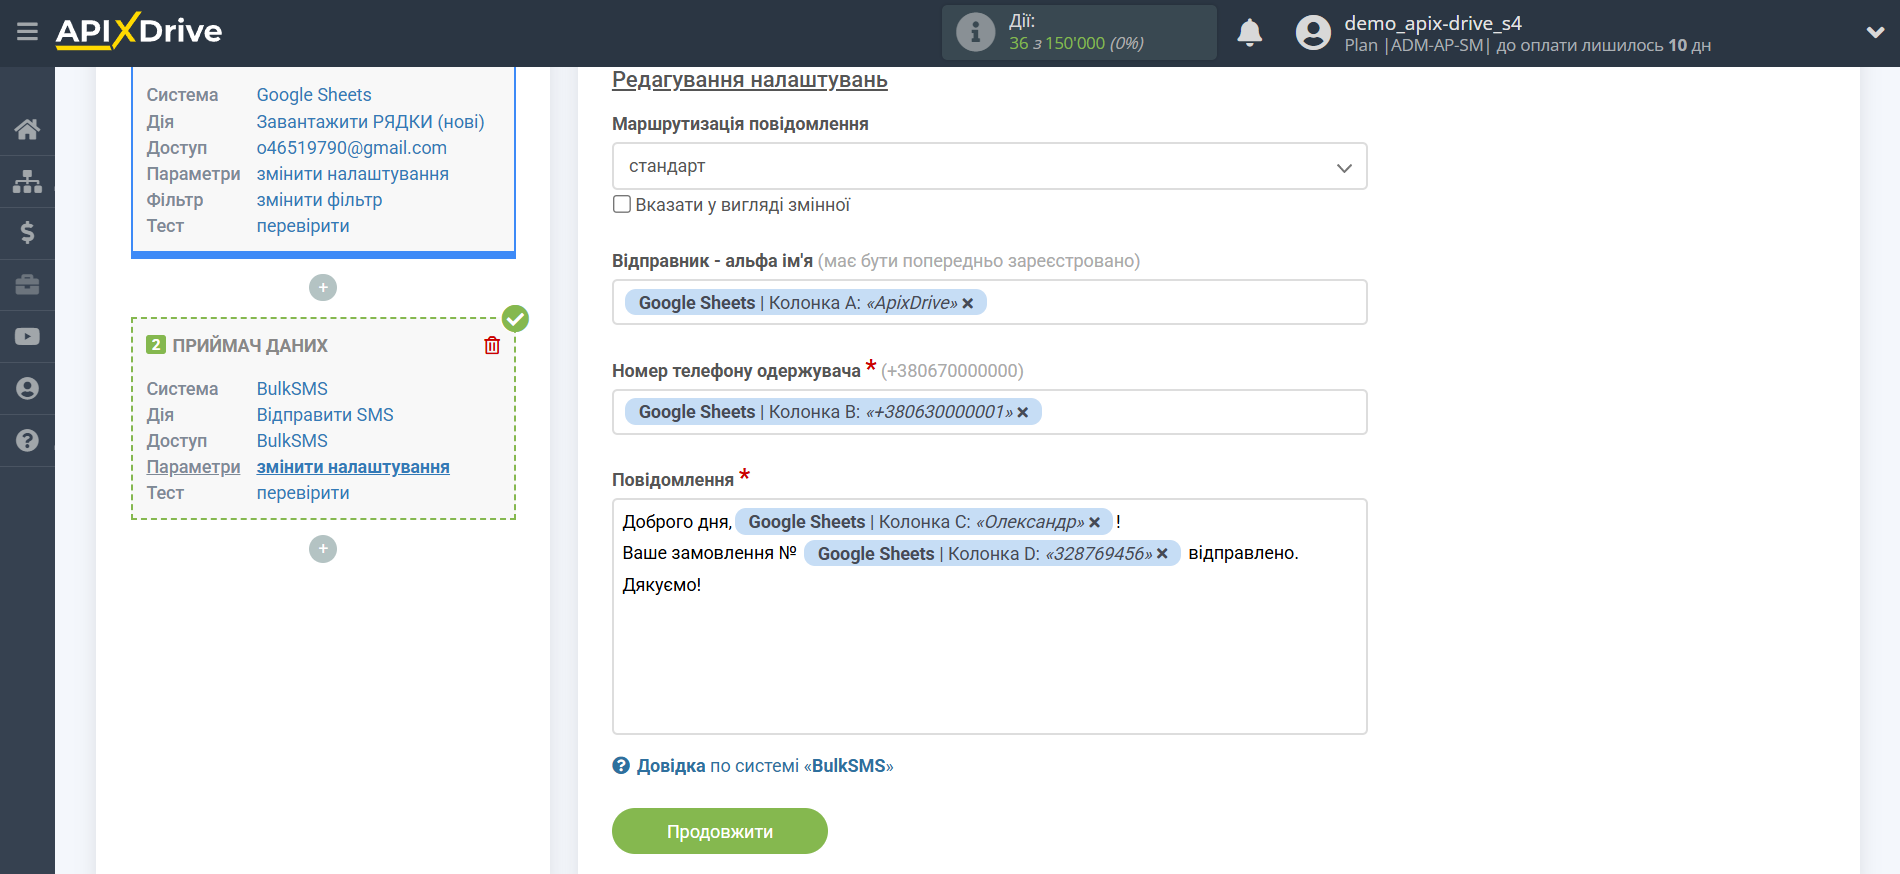Open the o46519790@gmail.com access link

[x=352, y=148]
